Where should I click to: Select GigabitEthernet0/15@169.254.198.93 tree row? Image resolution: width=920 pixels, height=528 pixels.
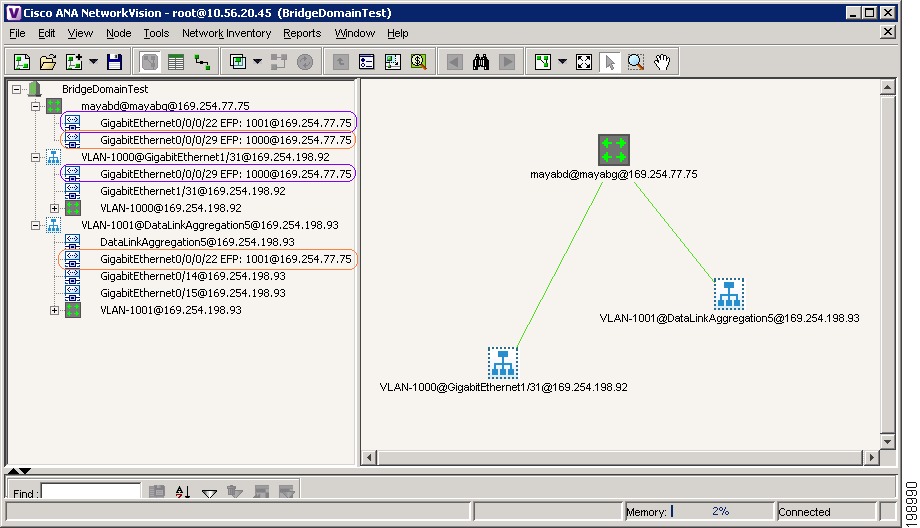[192, 293]
